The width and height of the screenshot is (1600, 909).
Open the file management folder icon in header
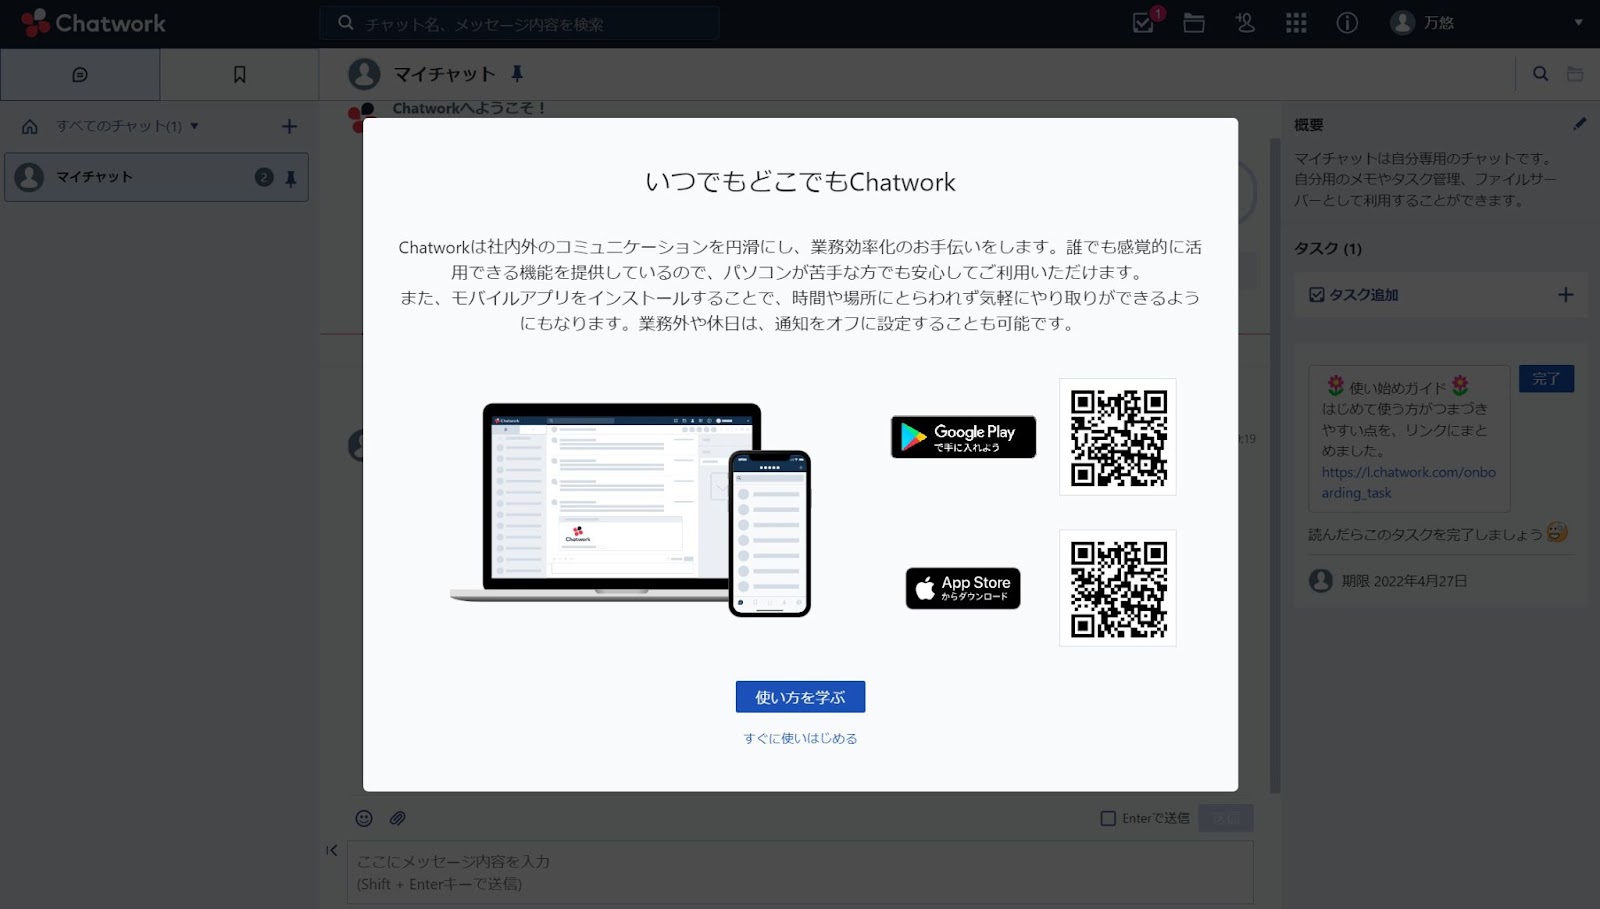(1194, 23)
